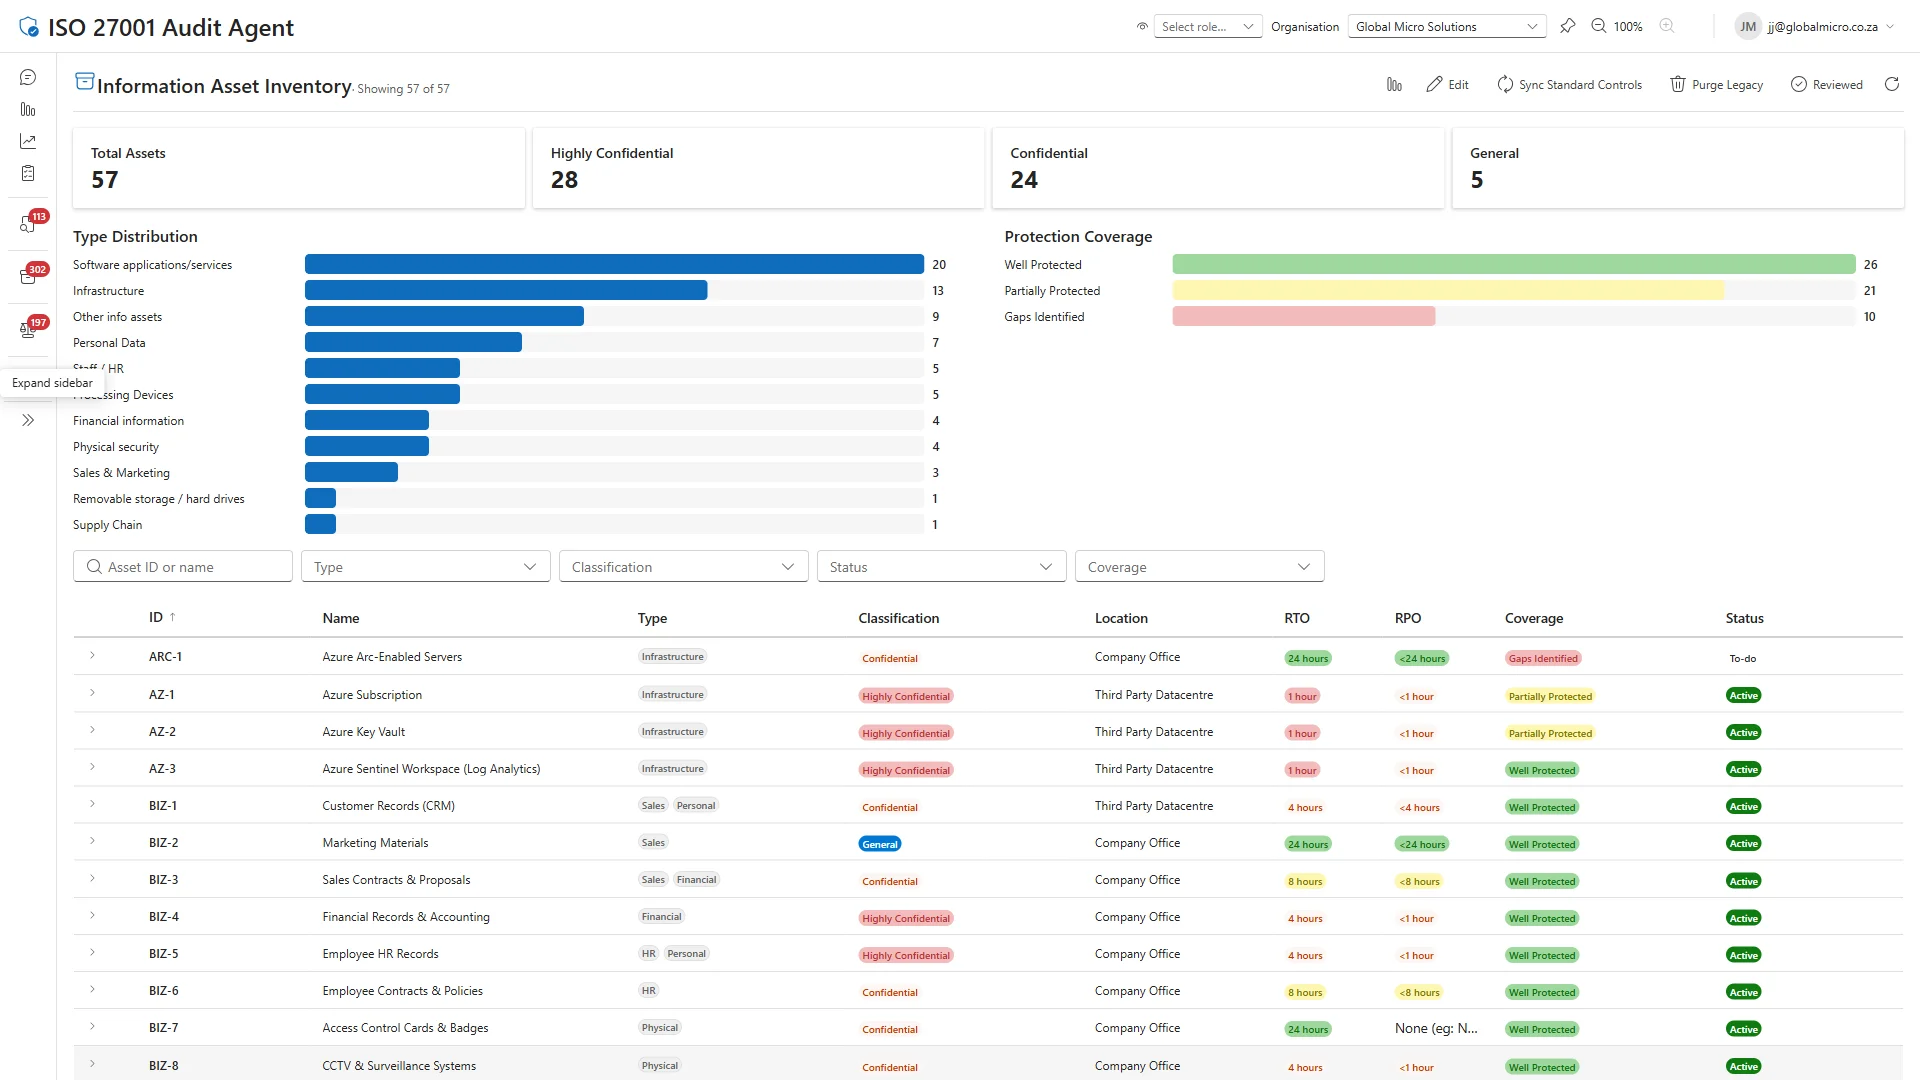Image resolution: width=1920 pixels, height=1080 pixels.
Task: Expand the AZ-1 Azure Subscription row
Action: 92,694
